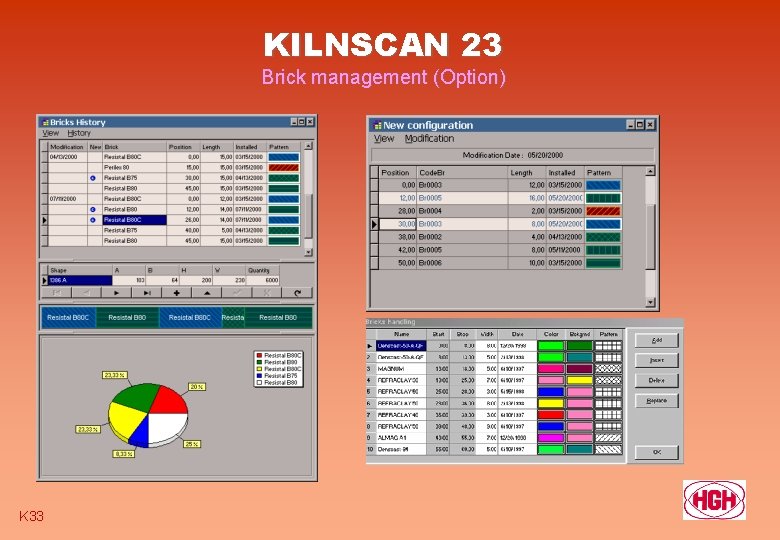The image size is (780, 540).
Task: Click the New configuration title bar icon
Action: [x=377, y=125]
